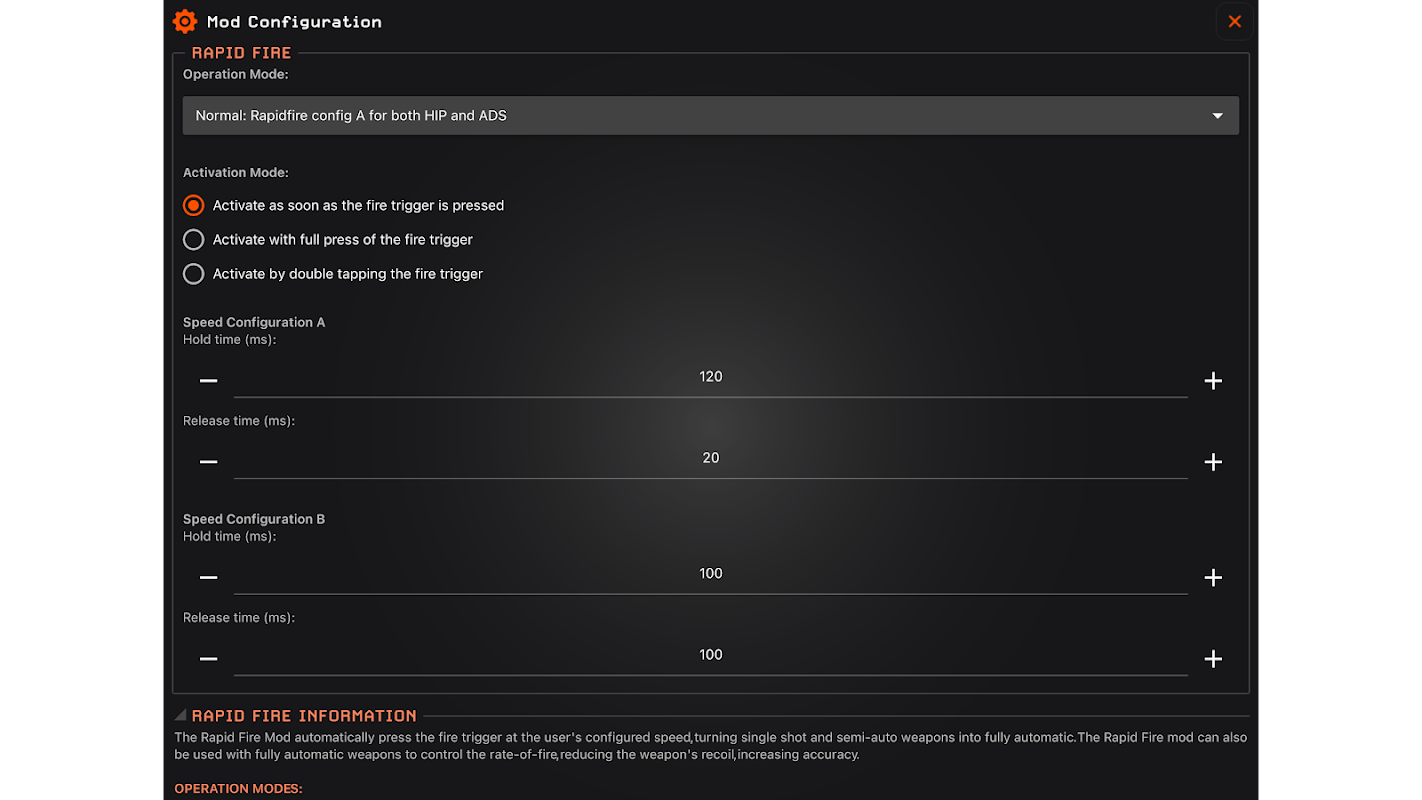Increase Config A hold time with plus
Viewport: 1422px width, 800px height.
click(1213, 381)
